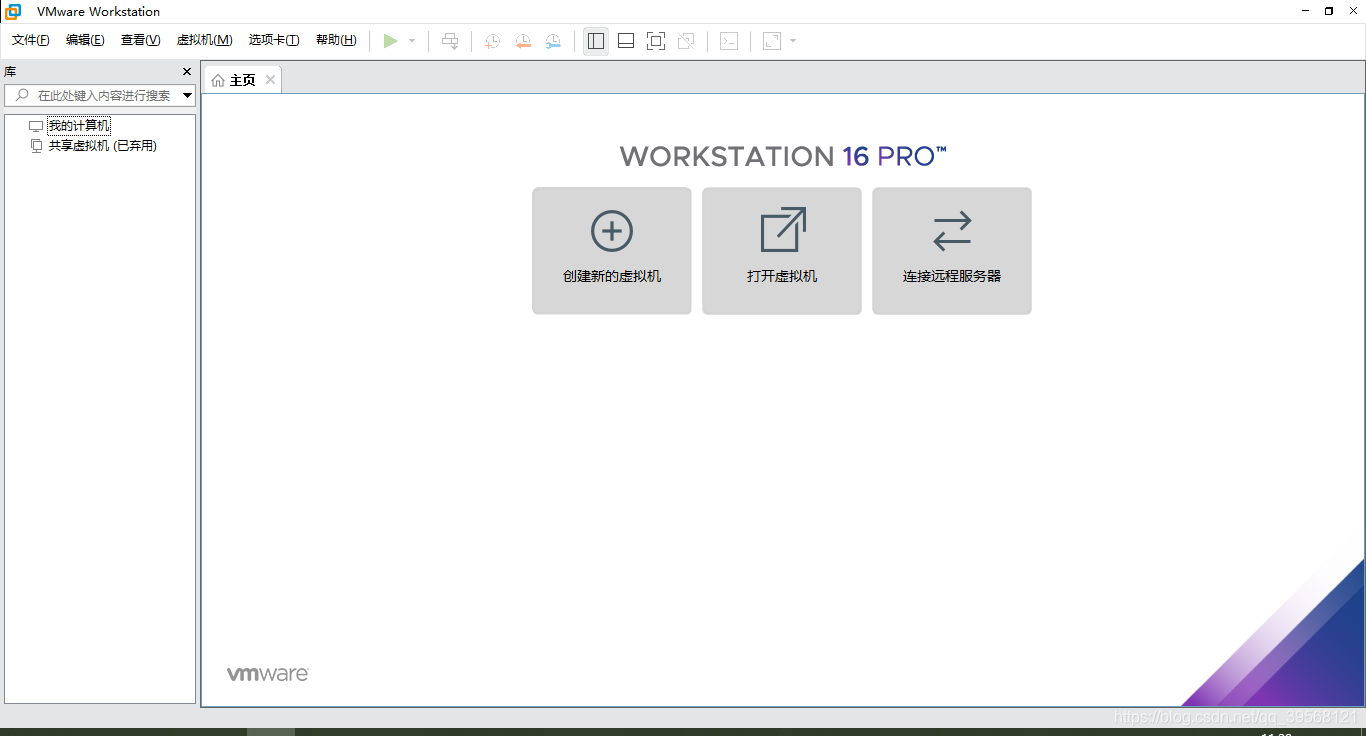Toggle the thumbnail bar icon
1366x736 pixels.
625,41
